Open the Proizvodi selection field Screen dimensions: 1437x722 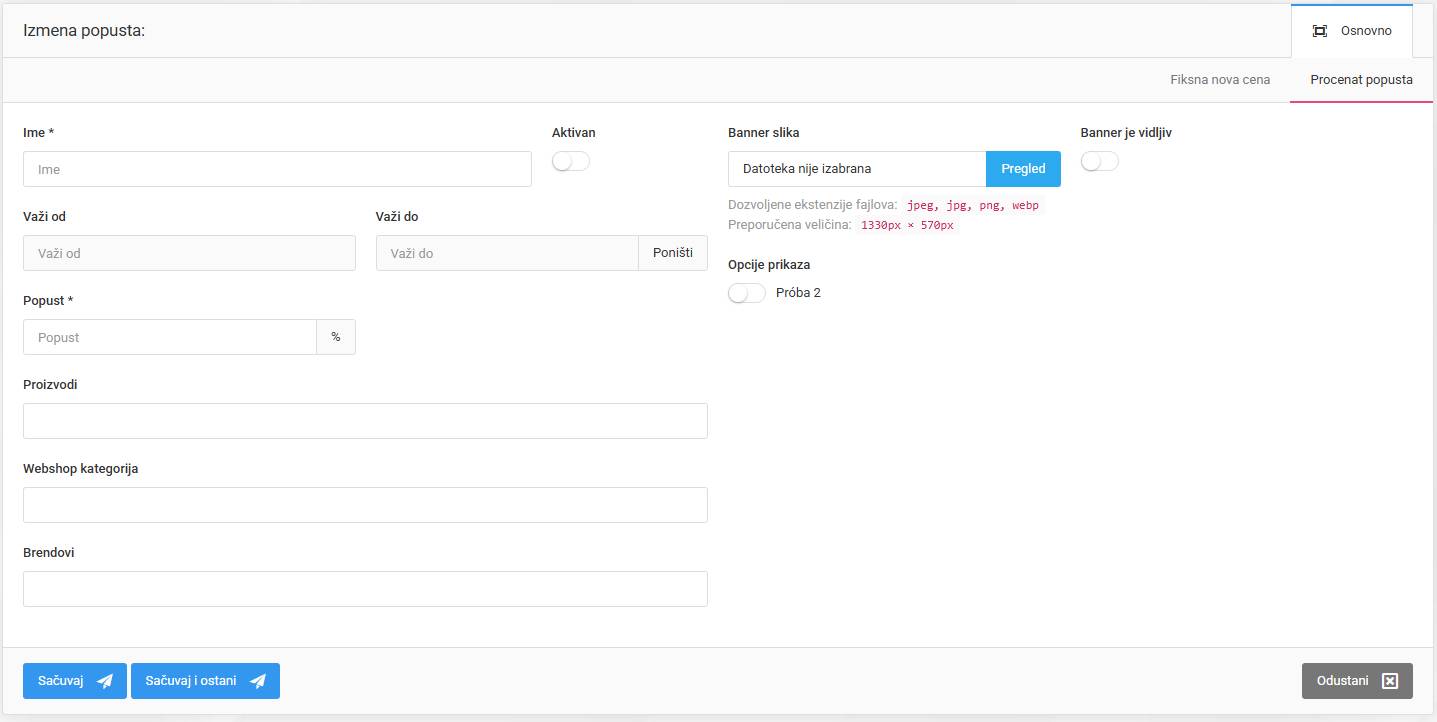[365, 421]
